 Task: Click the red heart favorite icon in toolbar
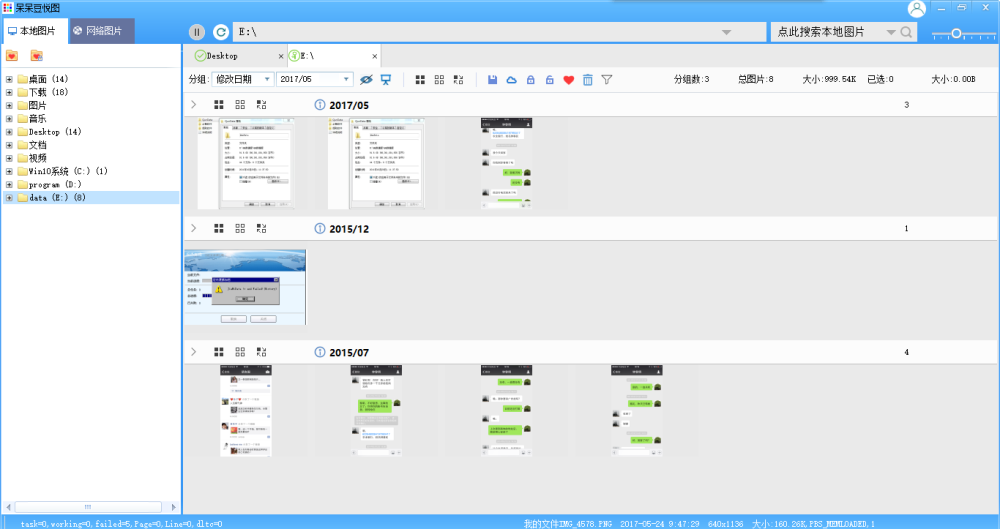tap(568, 80)
